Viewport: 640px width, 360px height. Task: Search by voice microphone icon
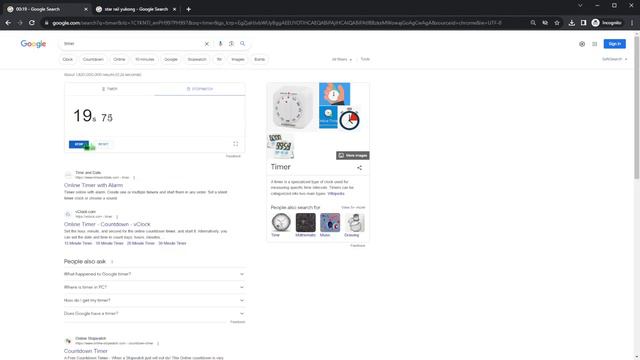220,44
